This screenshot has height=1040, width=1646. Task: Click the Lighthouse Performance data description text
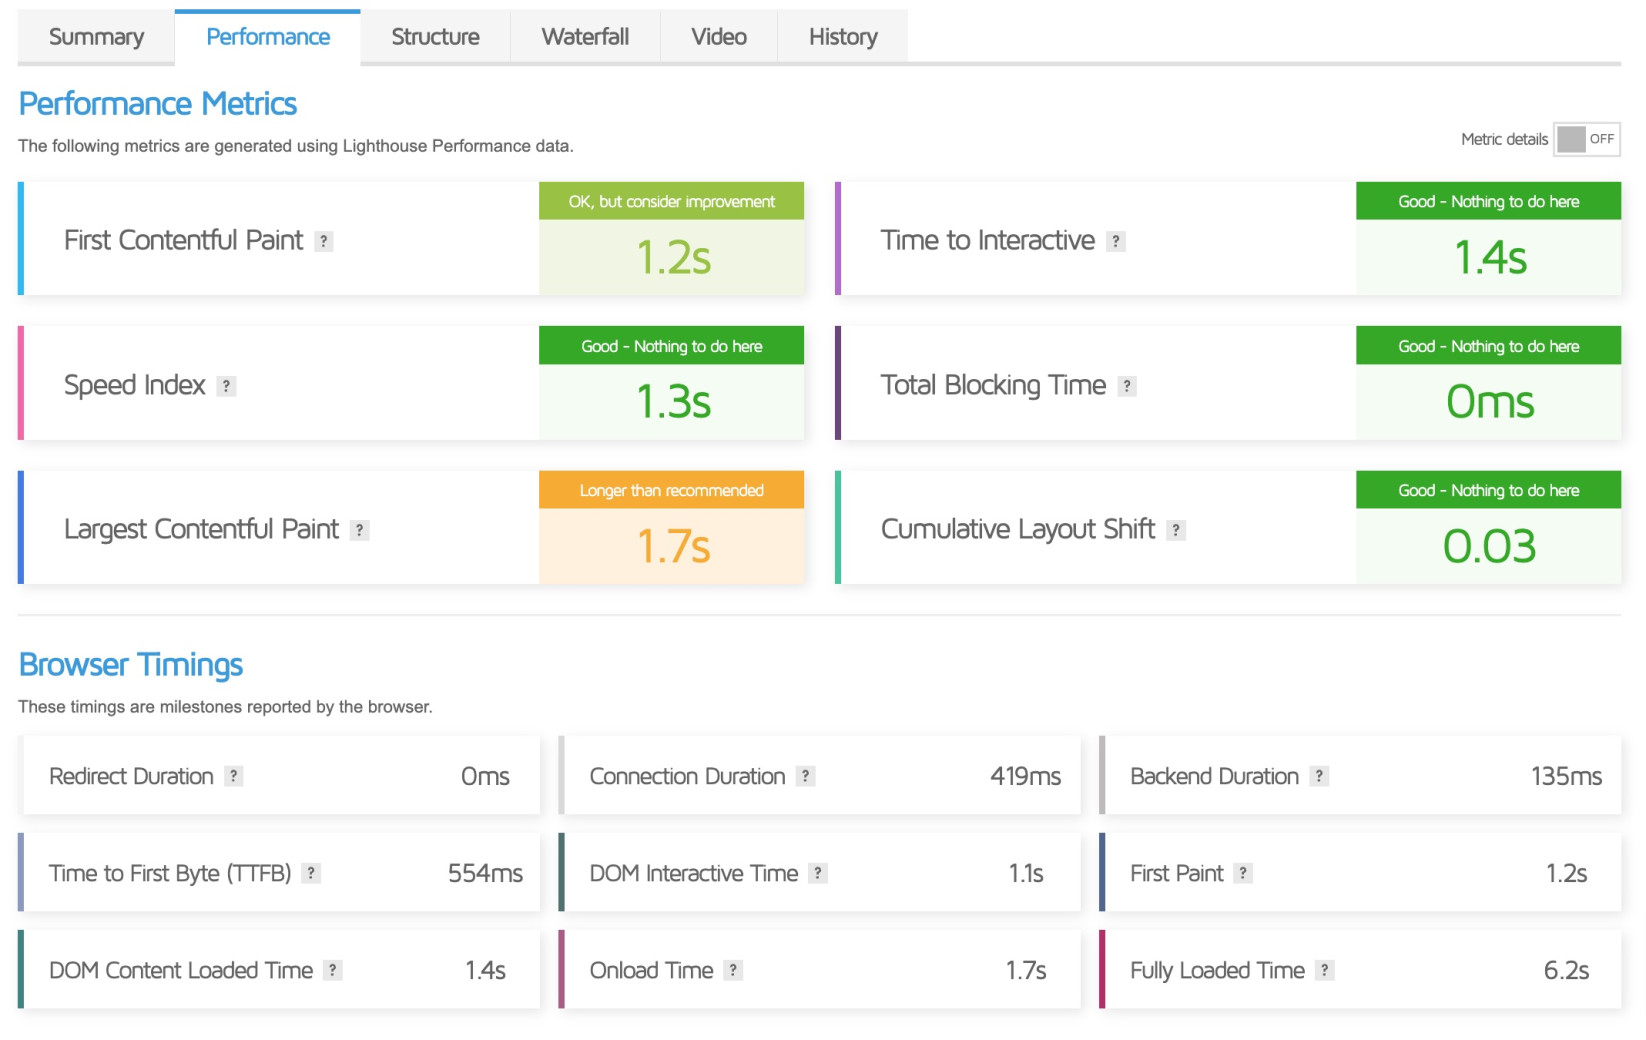[296, 146]
